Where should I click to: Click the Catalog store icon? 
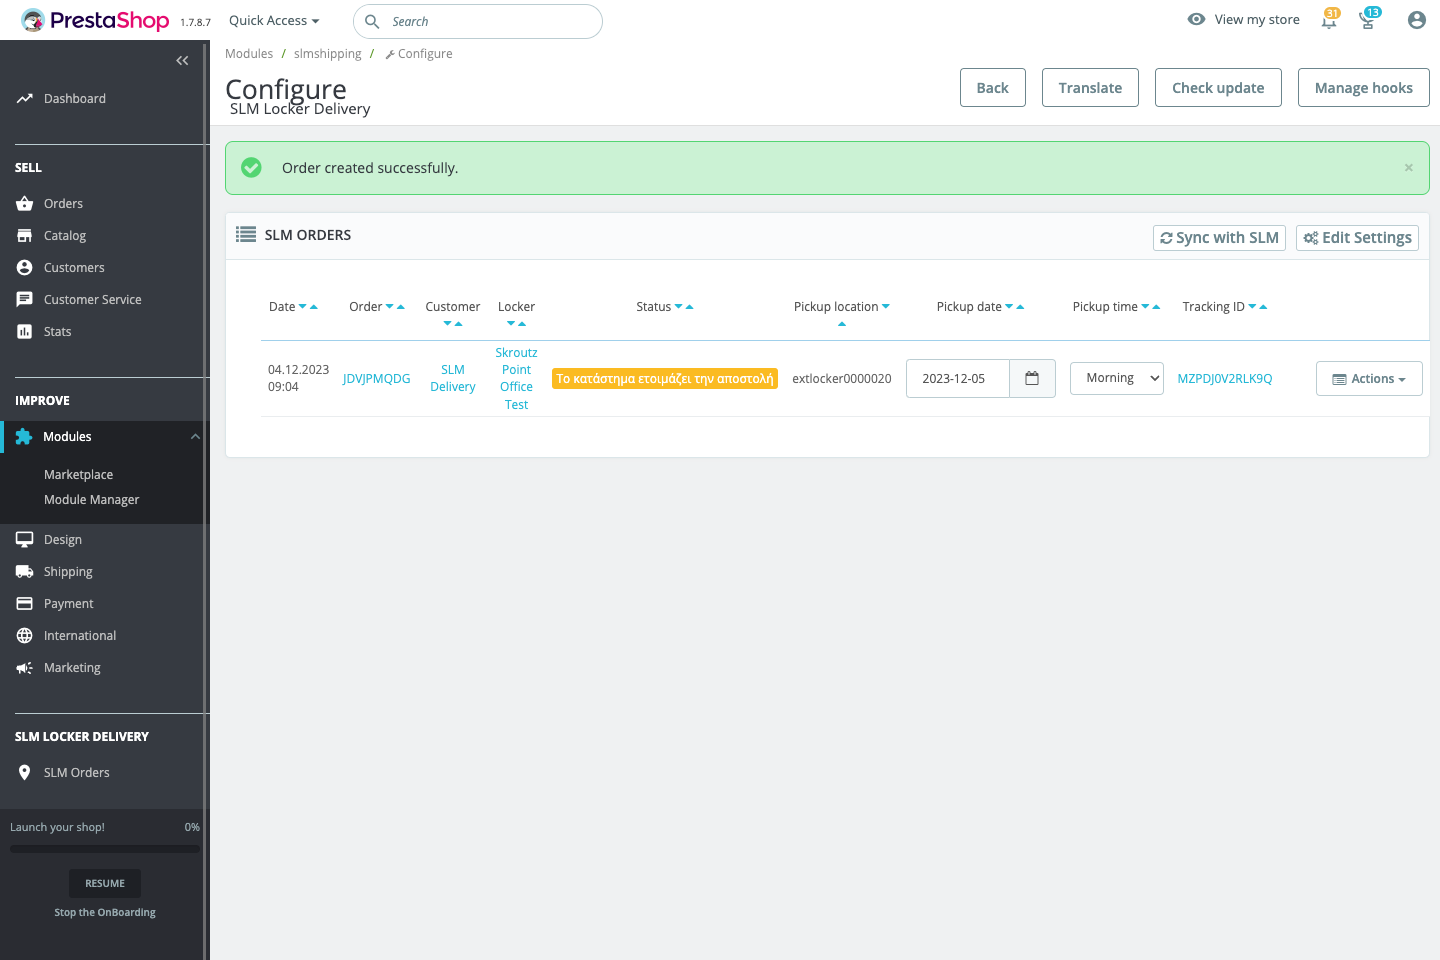coord(25,235)
